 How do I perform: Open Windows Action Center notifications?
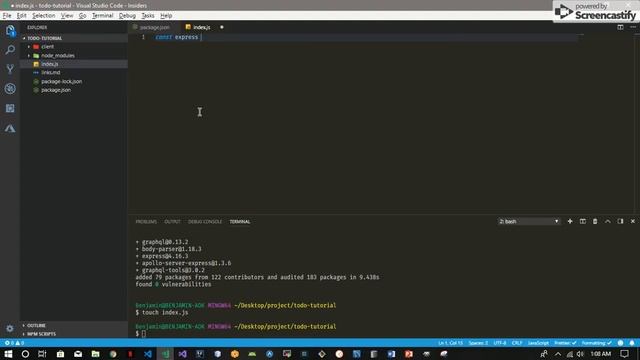(x=624, y=354)
